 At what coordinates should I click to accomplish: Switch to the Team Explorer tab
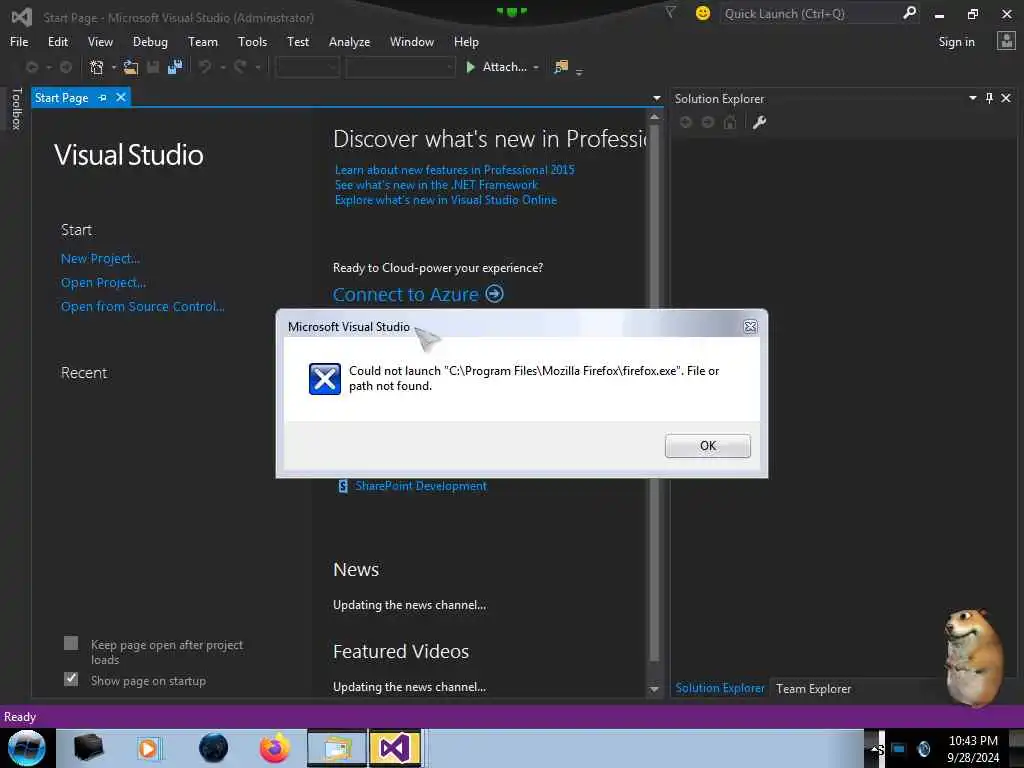tap(813, 688)
